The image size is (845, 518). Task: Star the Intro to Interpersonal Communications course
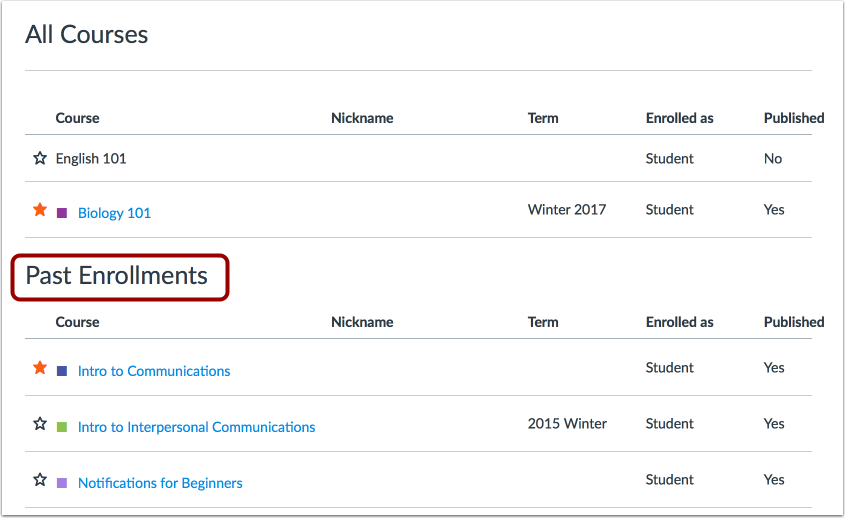click(x=40, y=424)
